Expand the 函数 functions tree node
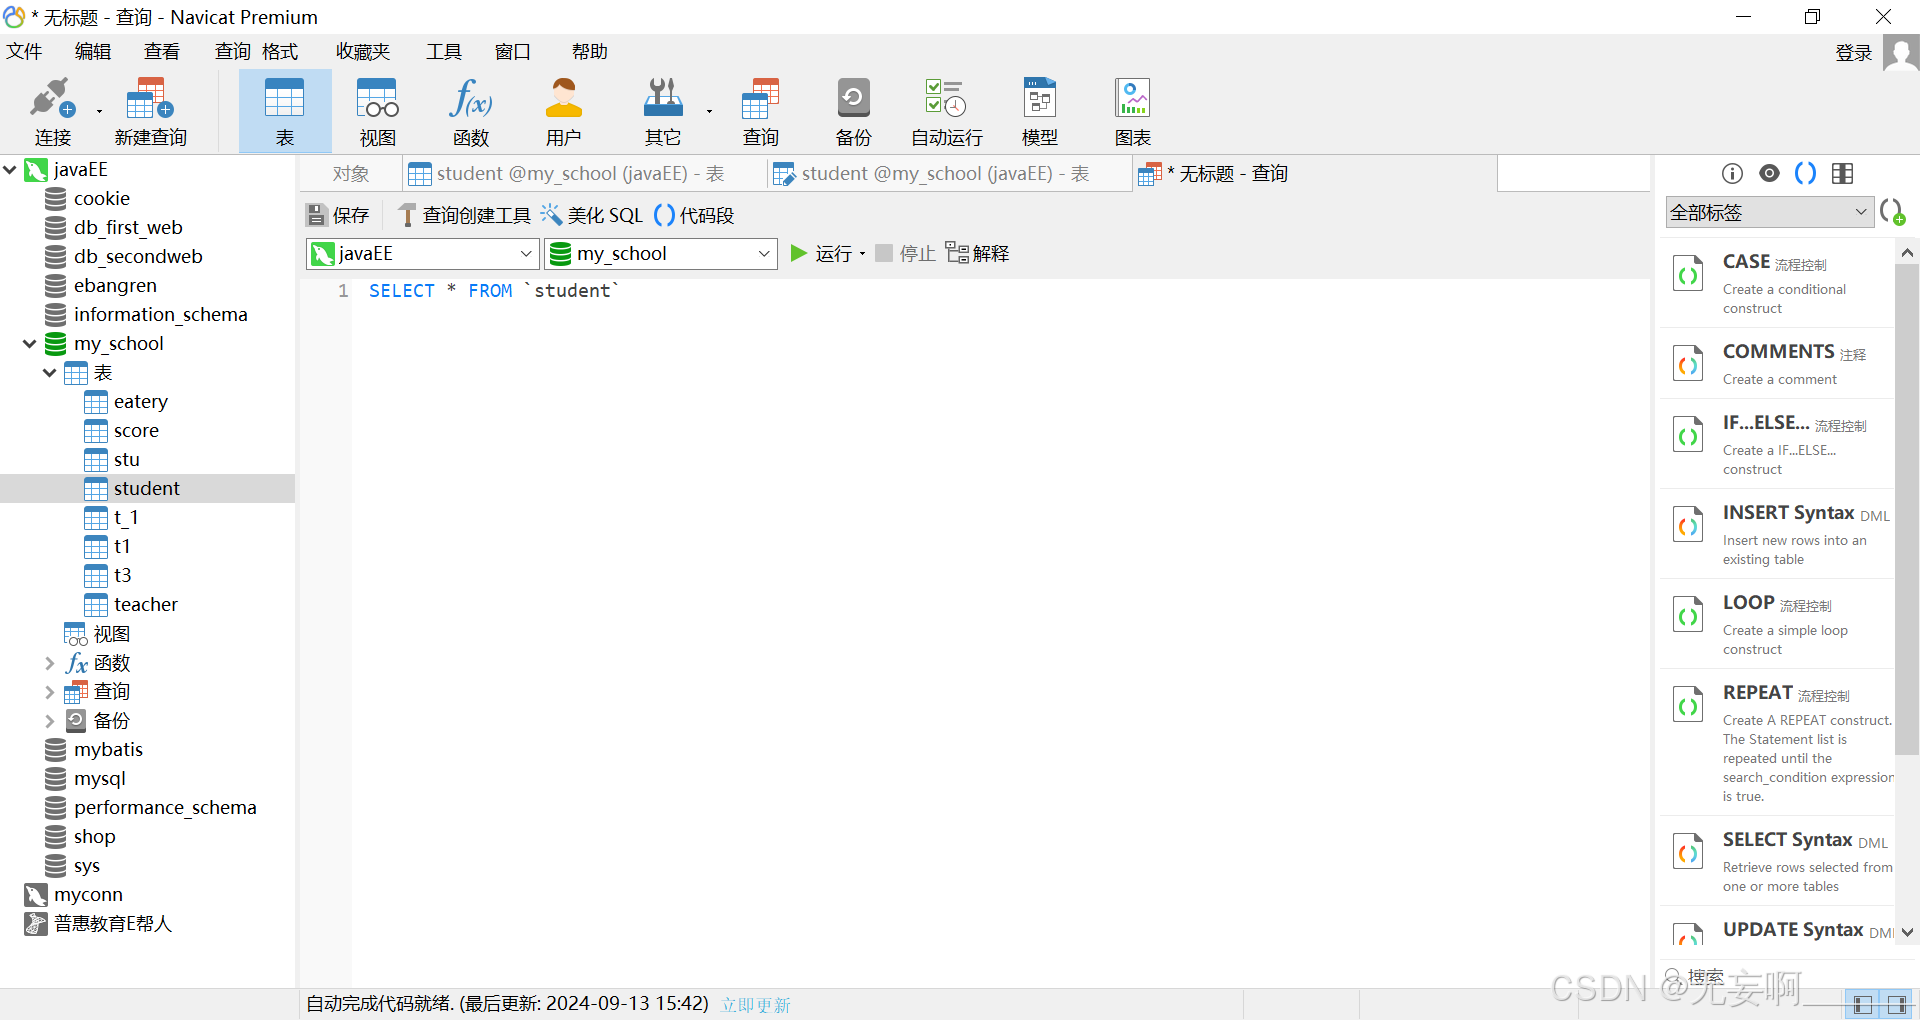The width and height of the screenshot is (1920, 1020). click(x=50, y=663)
